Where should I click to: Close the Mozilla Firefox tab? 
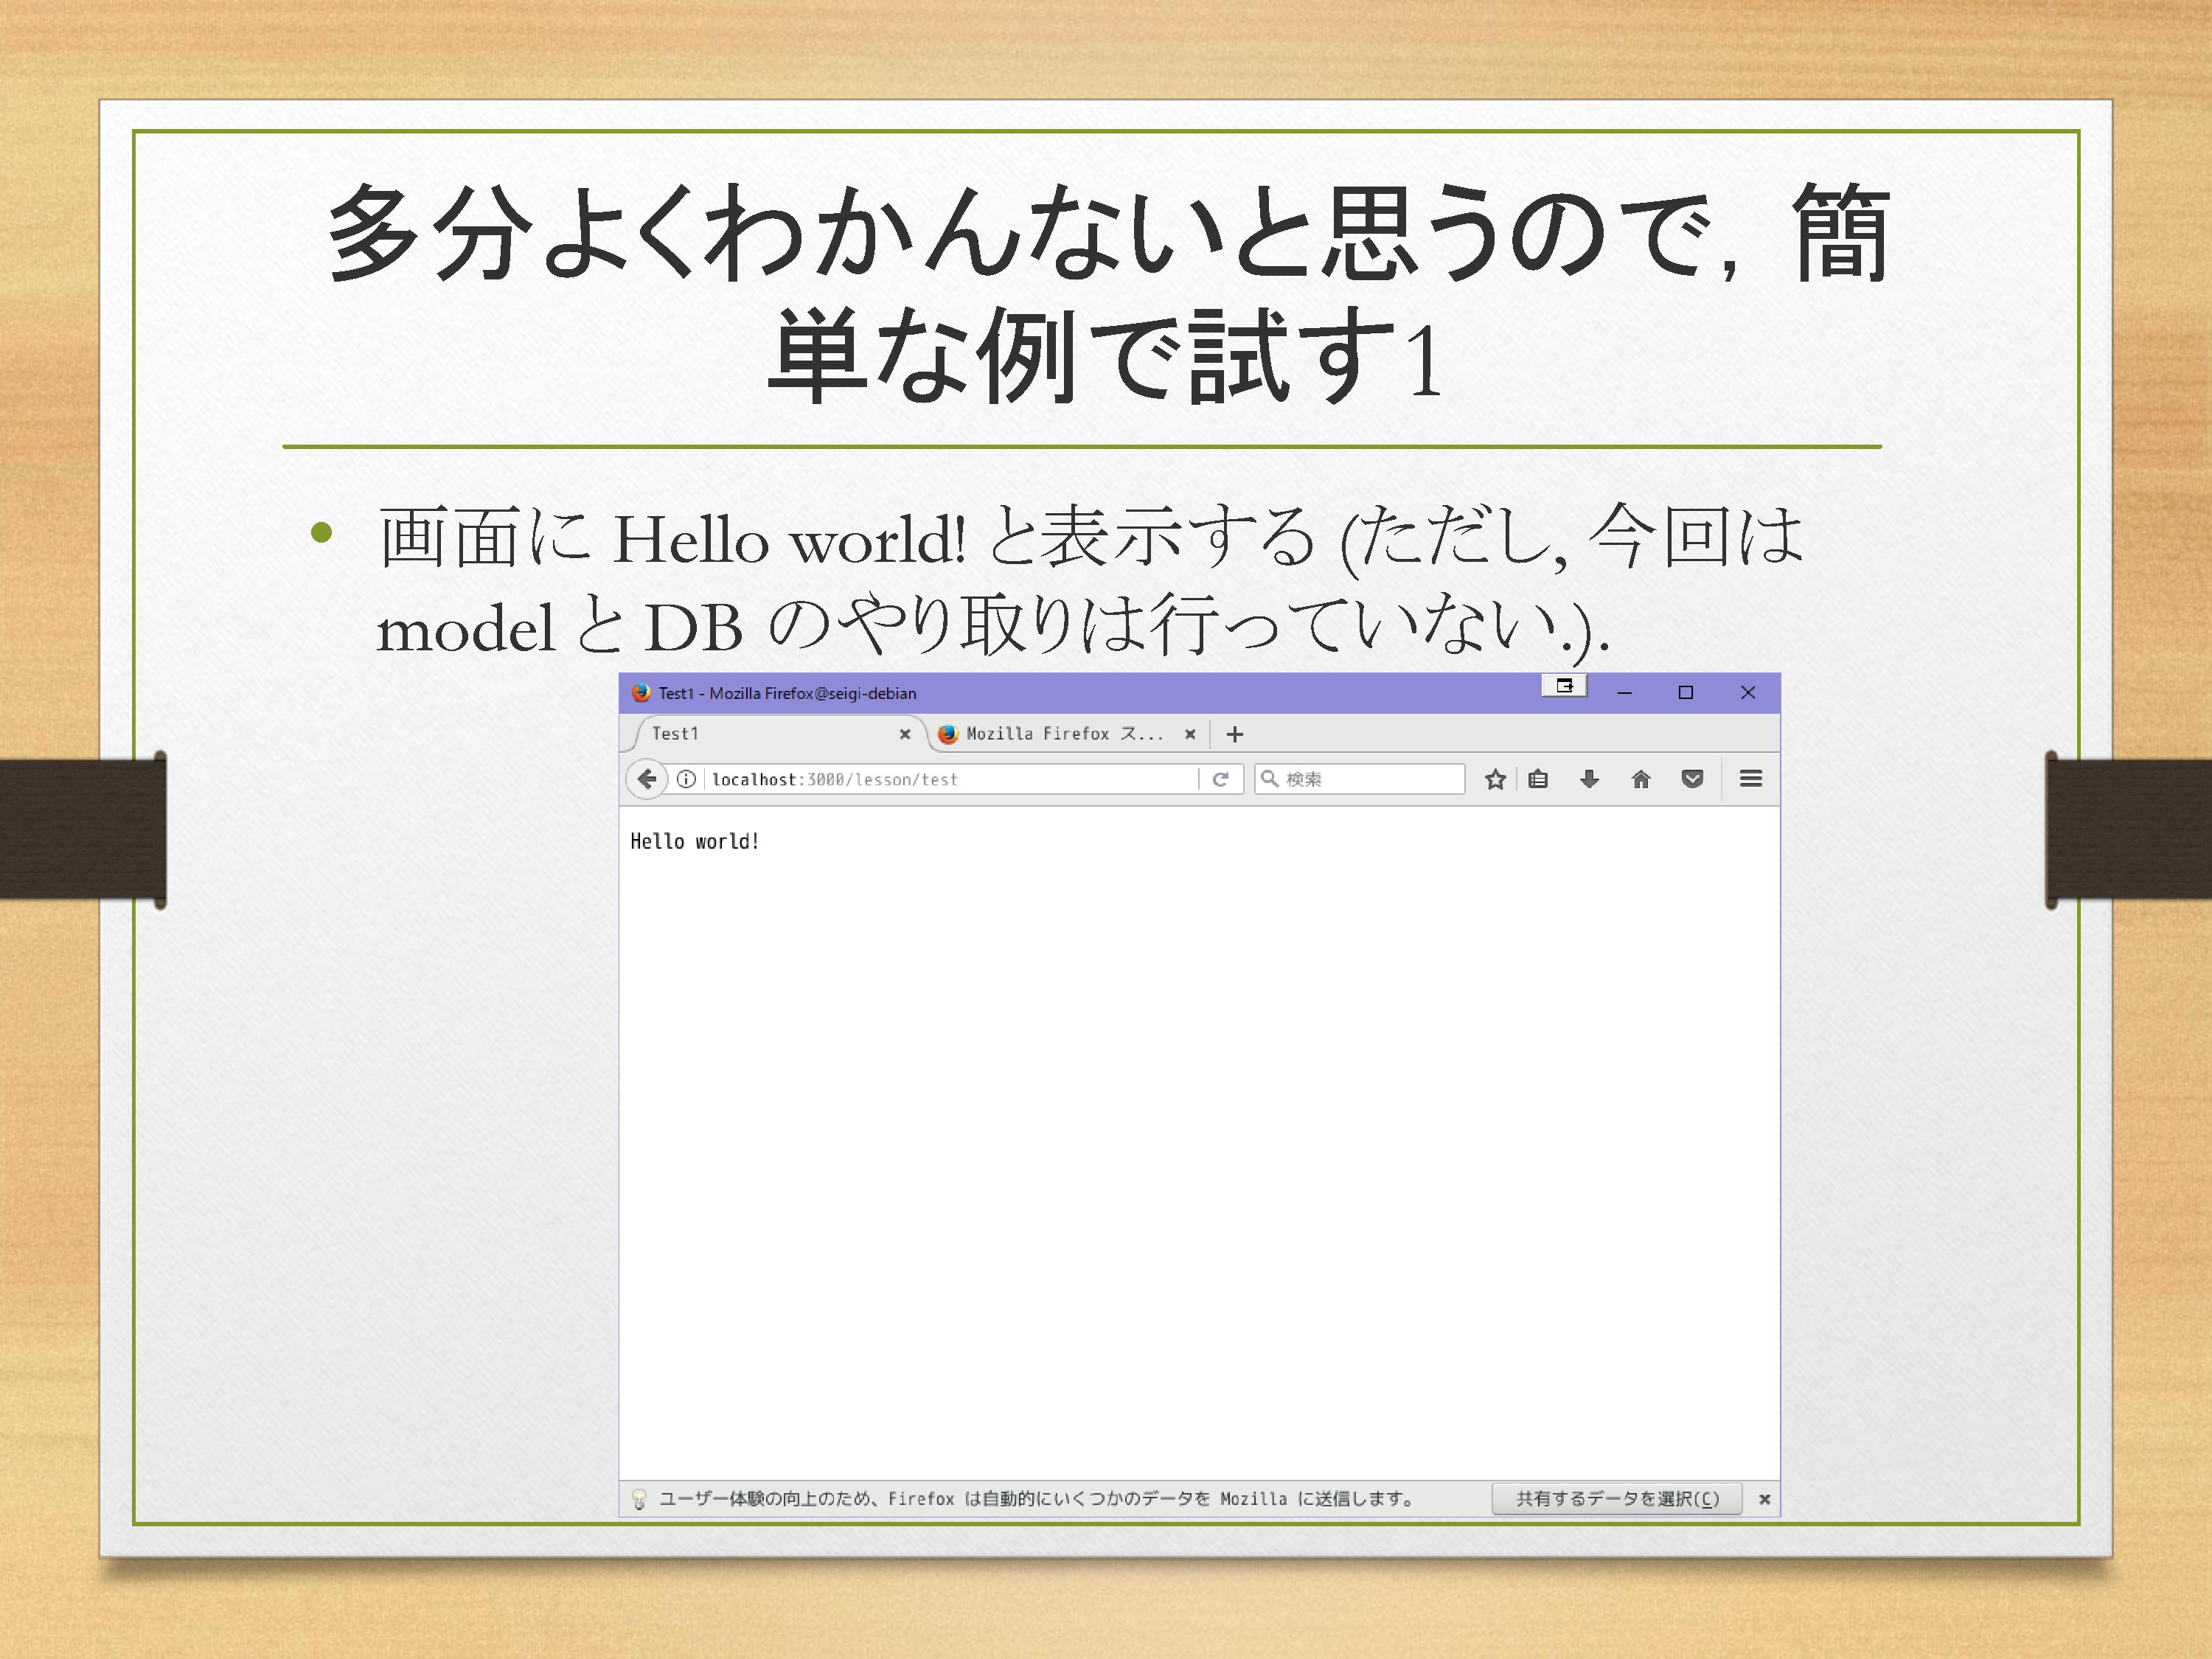(x=1190, y=734)
